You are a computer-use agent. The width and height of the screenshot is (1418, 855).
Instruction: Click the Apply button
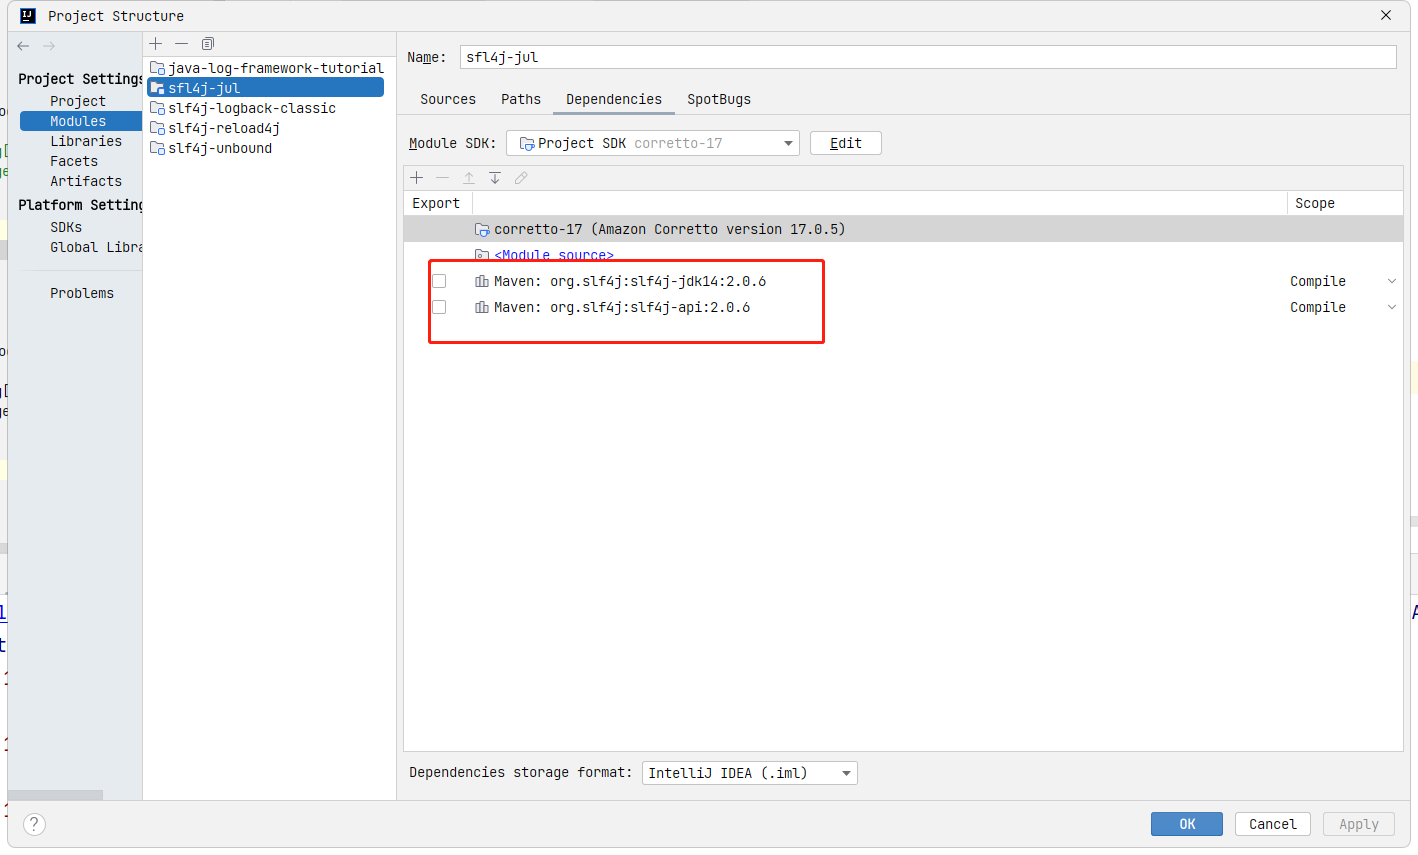[x=1359, y=824]
